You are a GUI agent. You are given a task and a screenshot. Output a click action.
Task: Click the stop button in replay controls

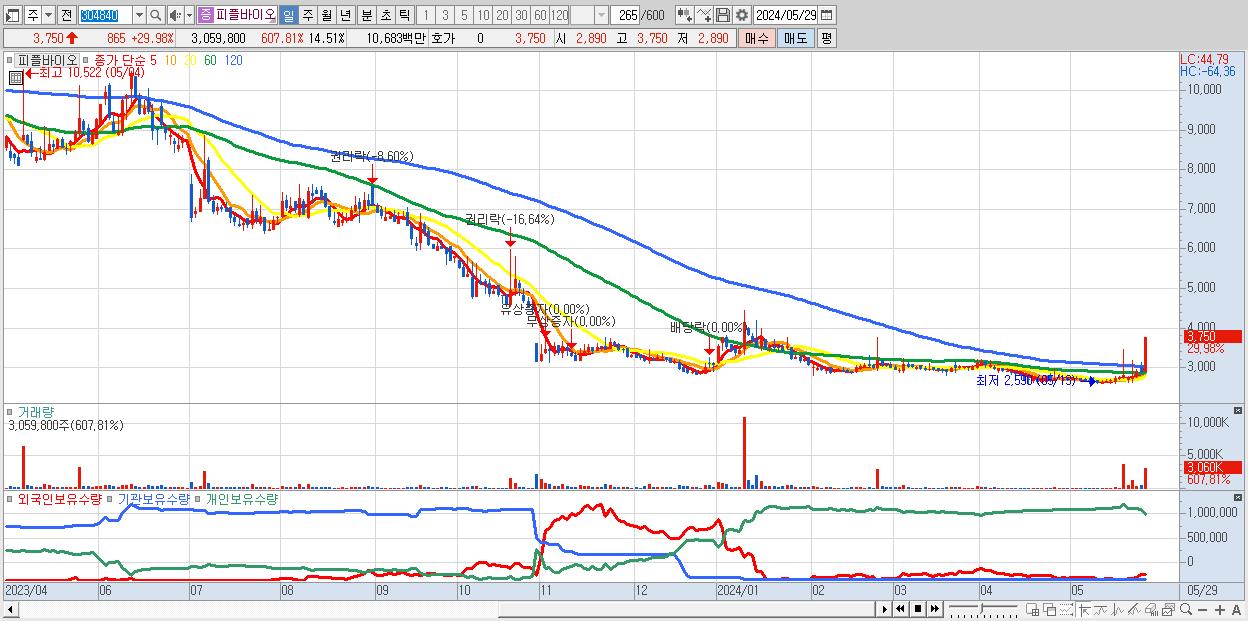tap(918, 608)
